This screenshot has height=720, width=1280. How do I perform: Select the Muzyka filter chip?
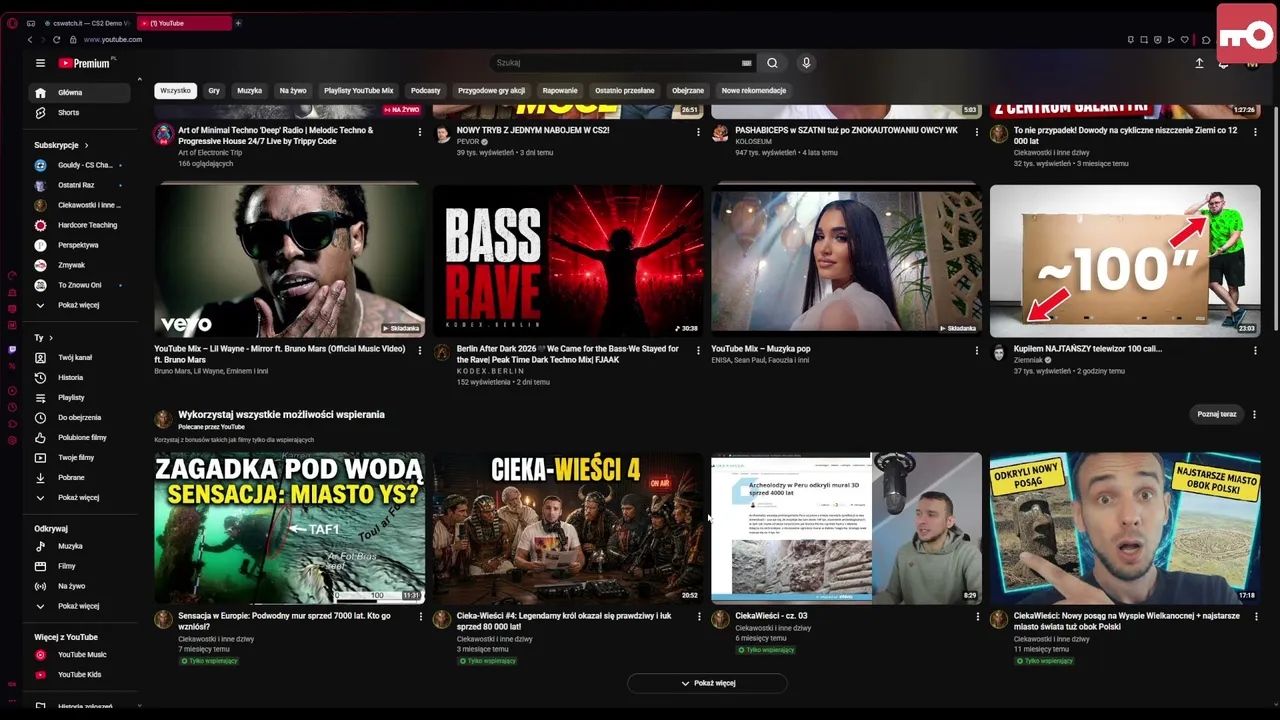coord(250,91)
